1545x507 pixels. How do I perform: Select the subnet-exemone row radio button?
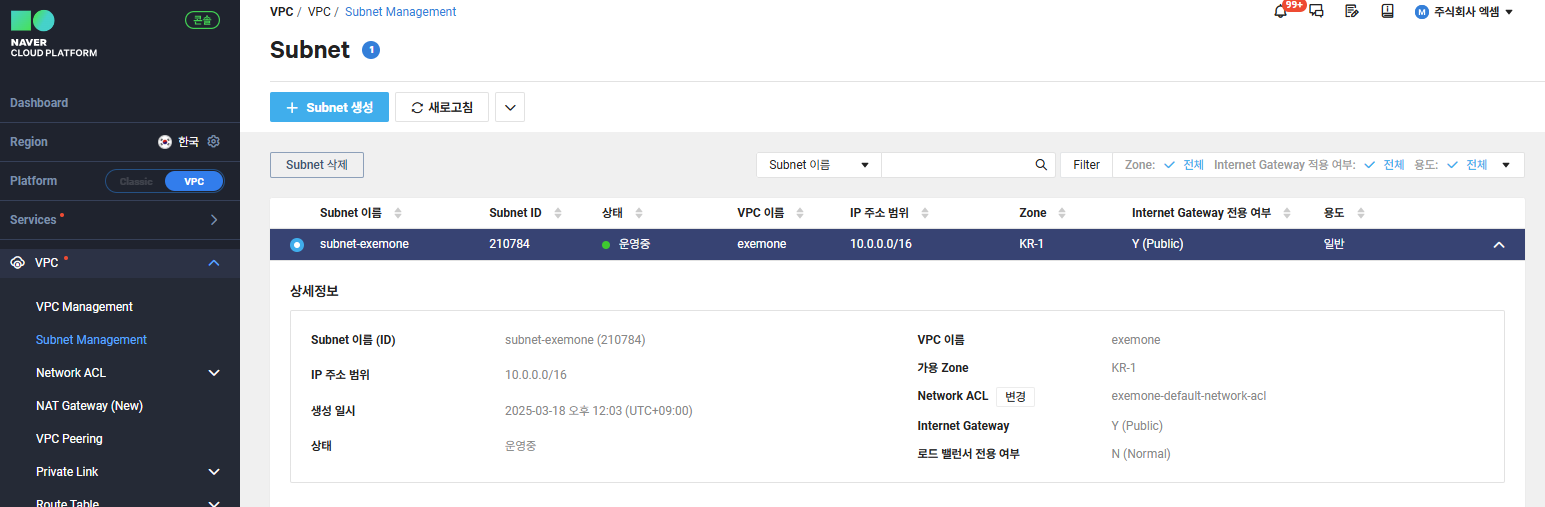click(x=297, y=245)
